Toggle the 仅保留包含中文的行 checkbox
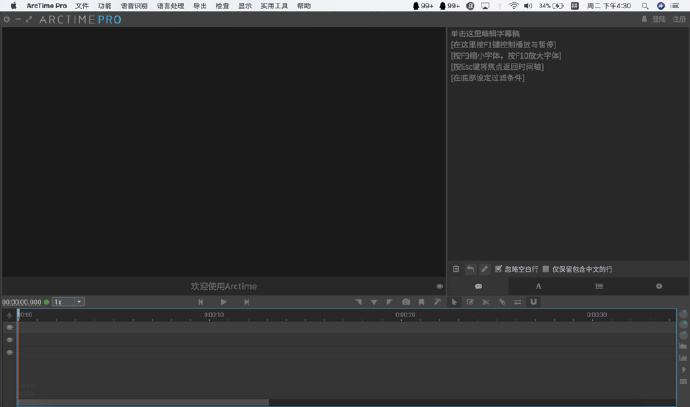The height and width of the screenshot is (407, 690). click(546, 269)
